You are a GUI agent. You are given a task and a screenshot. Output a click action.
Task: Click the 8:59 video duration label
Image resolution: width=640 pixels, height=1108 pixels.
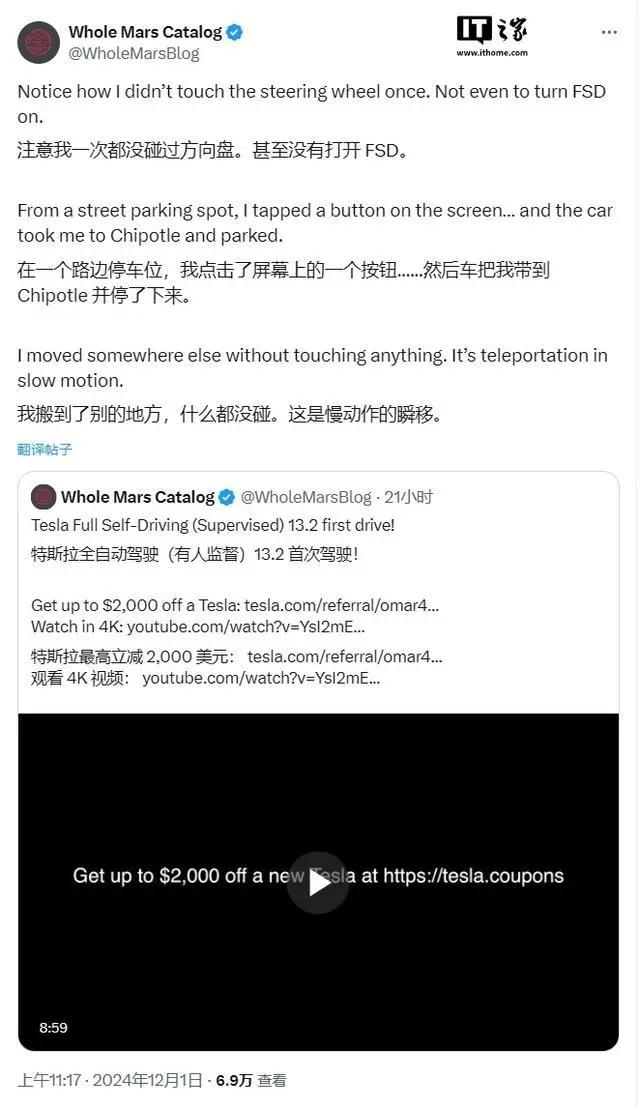pyautogui.click(x=54, y=1027)
